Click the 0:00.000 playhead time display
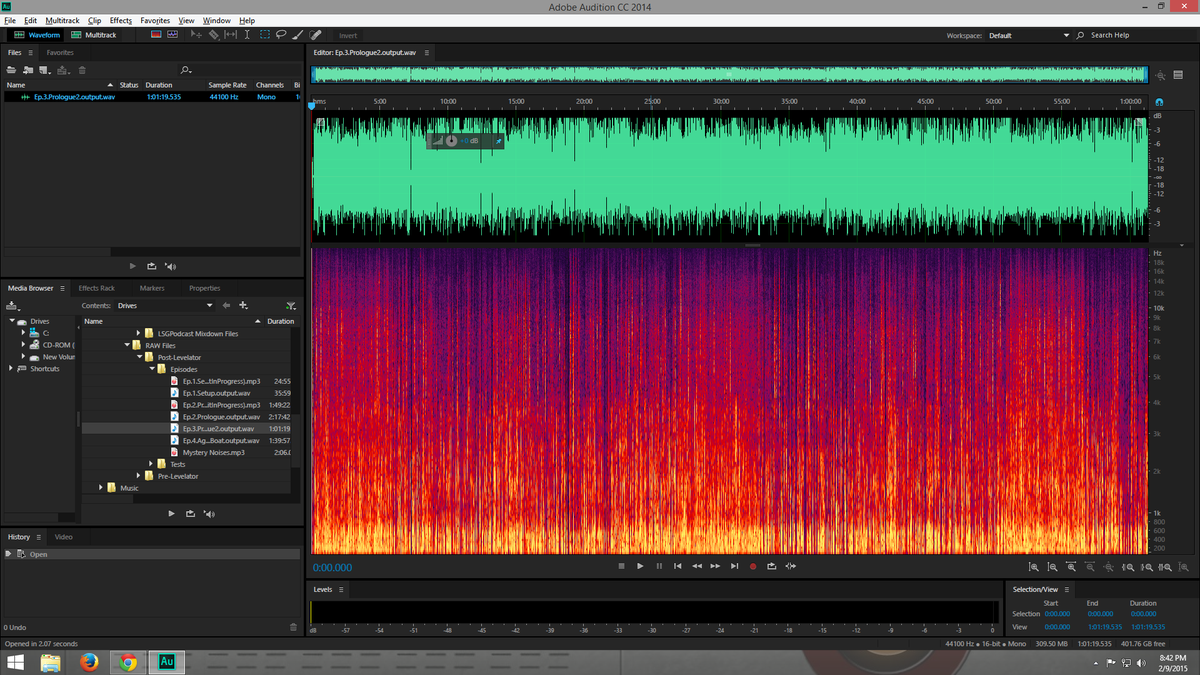1200x675 pixels. tap(335, 567)
